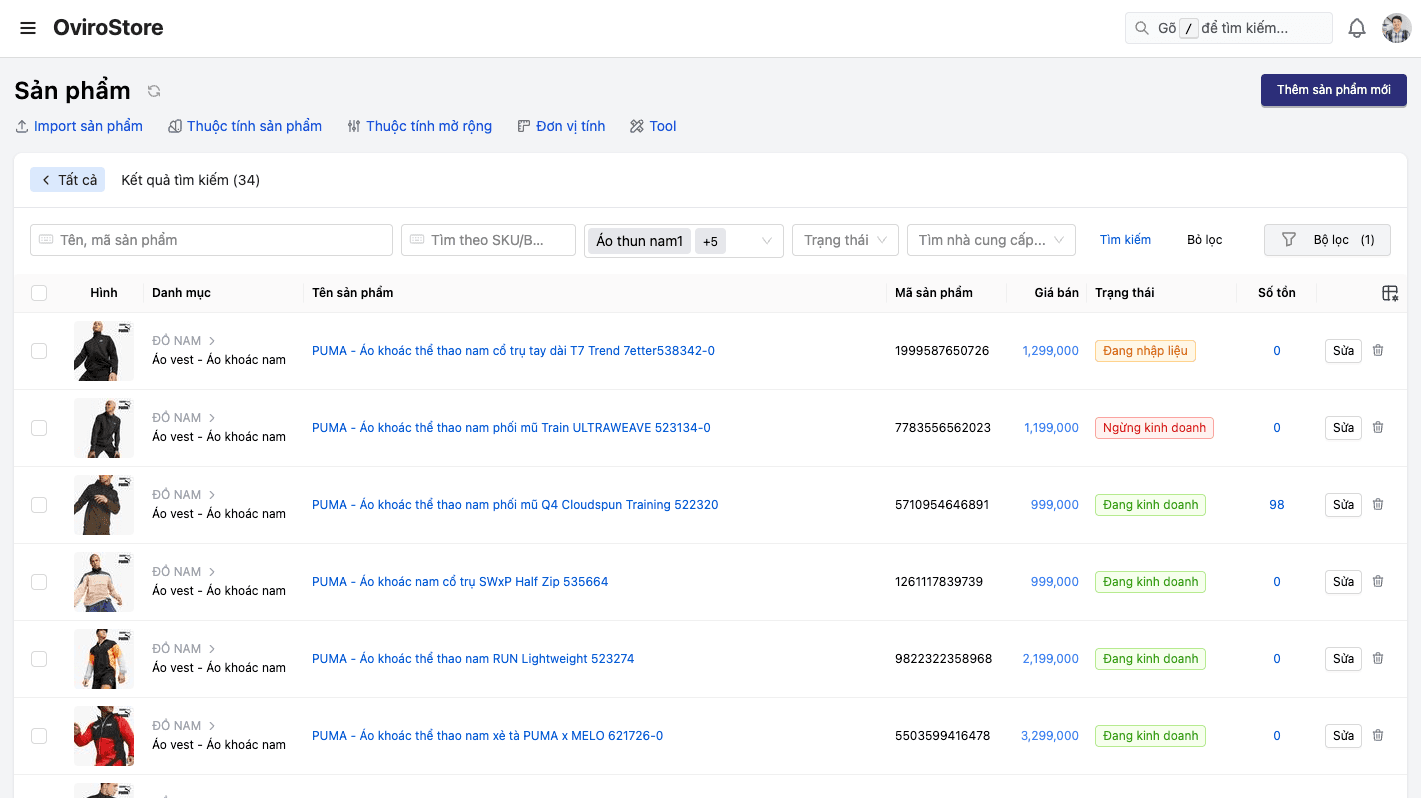The height and width of the screenshot is (798, 1421).
Task: Focus the global search box in header
Action: tap(1229, 28)
